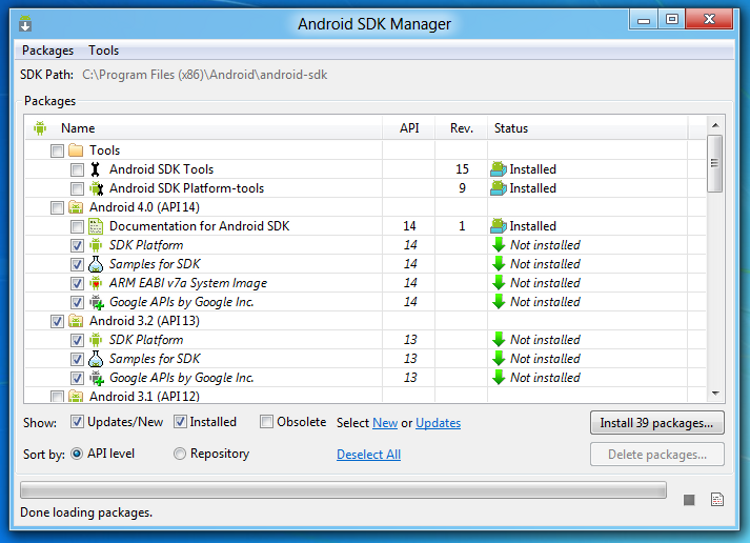The height and width of the screenshot is (543, 750).
Task: Uncheck the Updates/New show filter
Action: (x=77, y=421)
